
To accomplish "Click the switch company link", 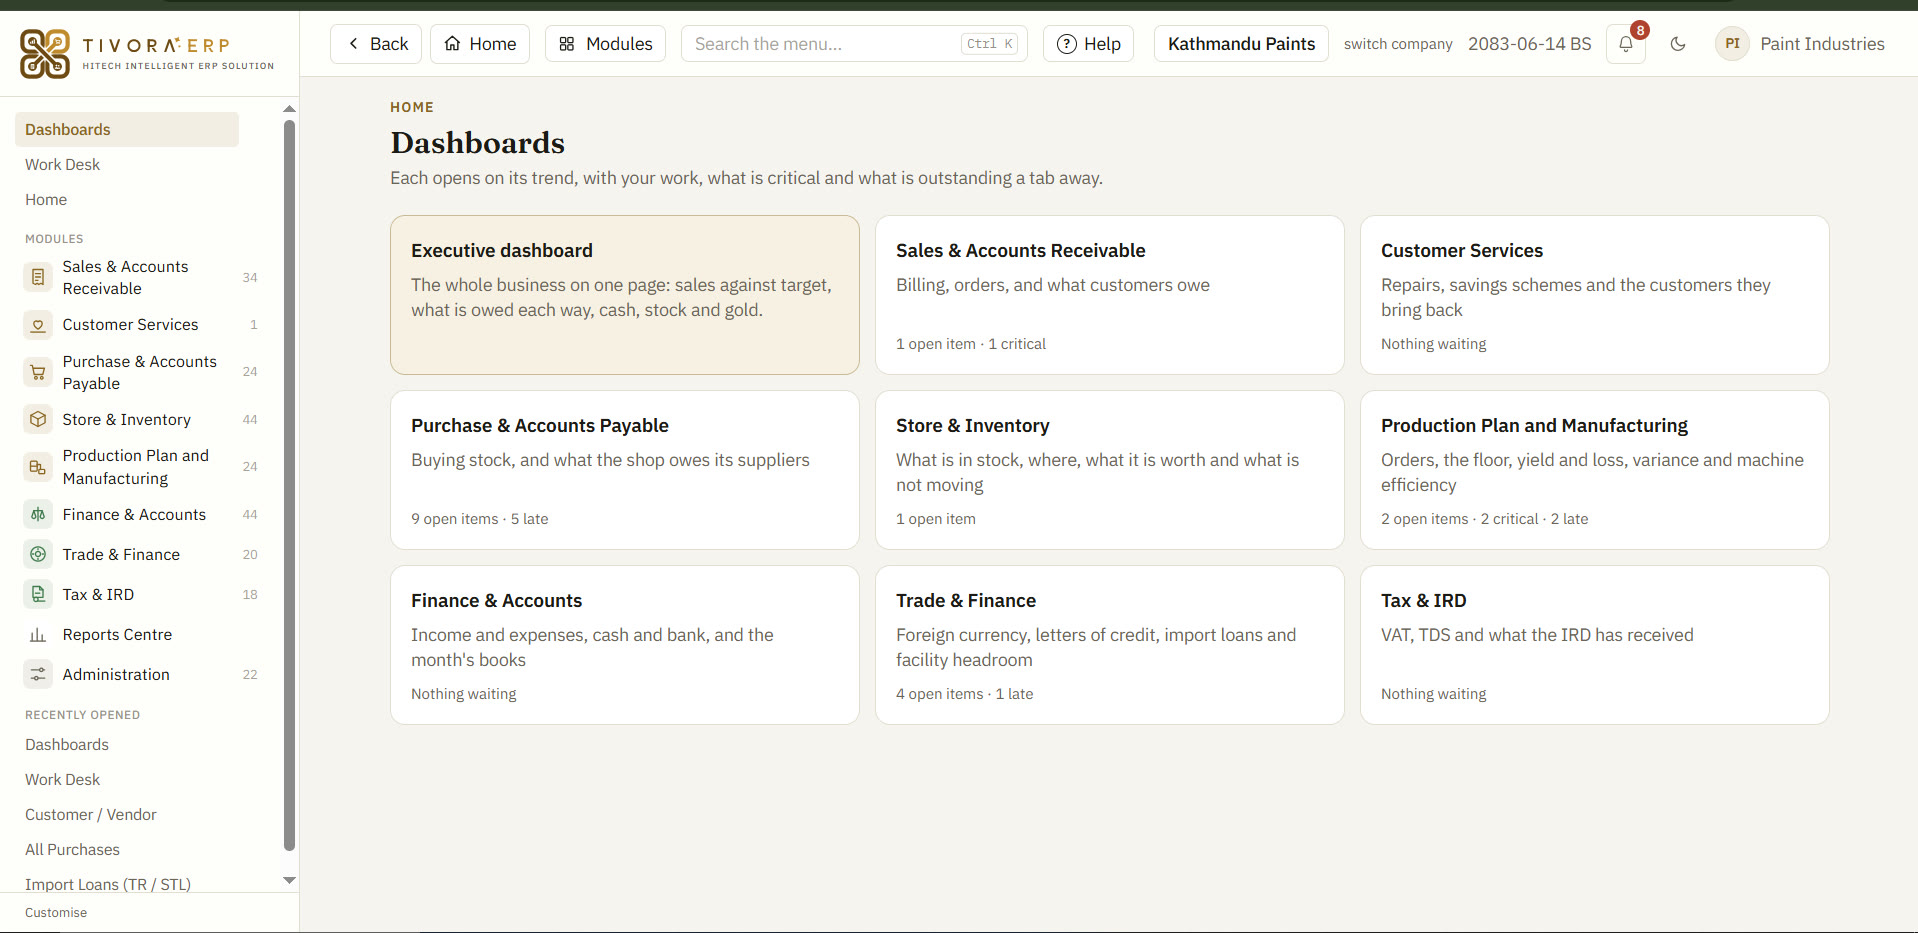I will tap(1398, 44).
